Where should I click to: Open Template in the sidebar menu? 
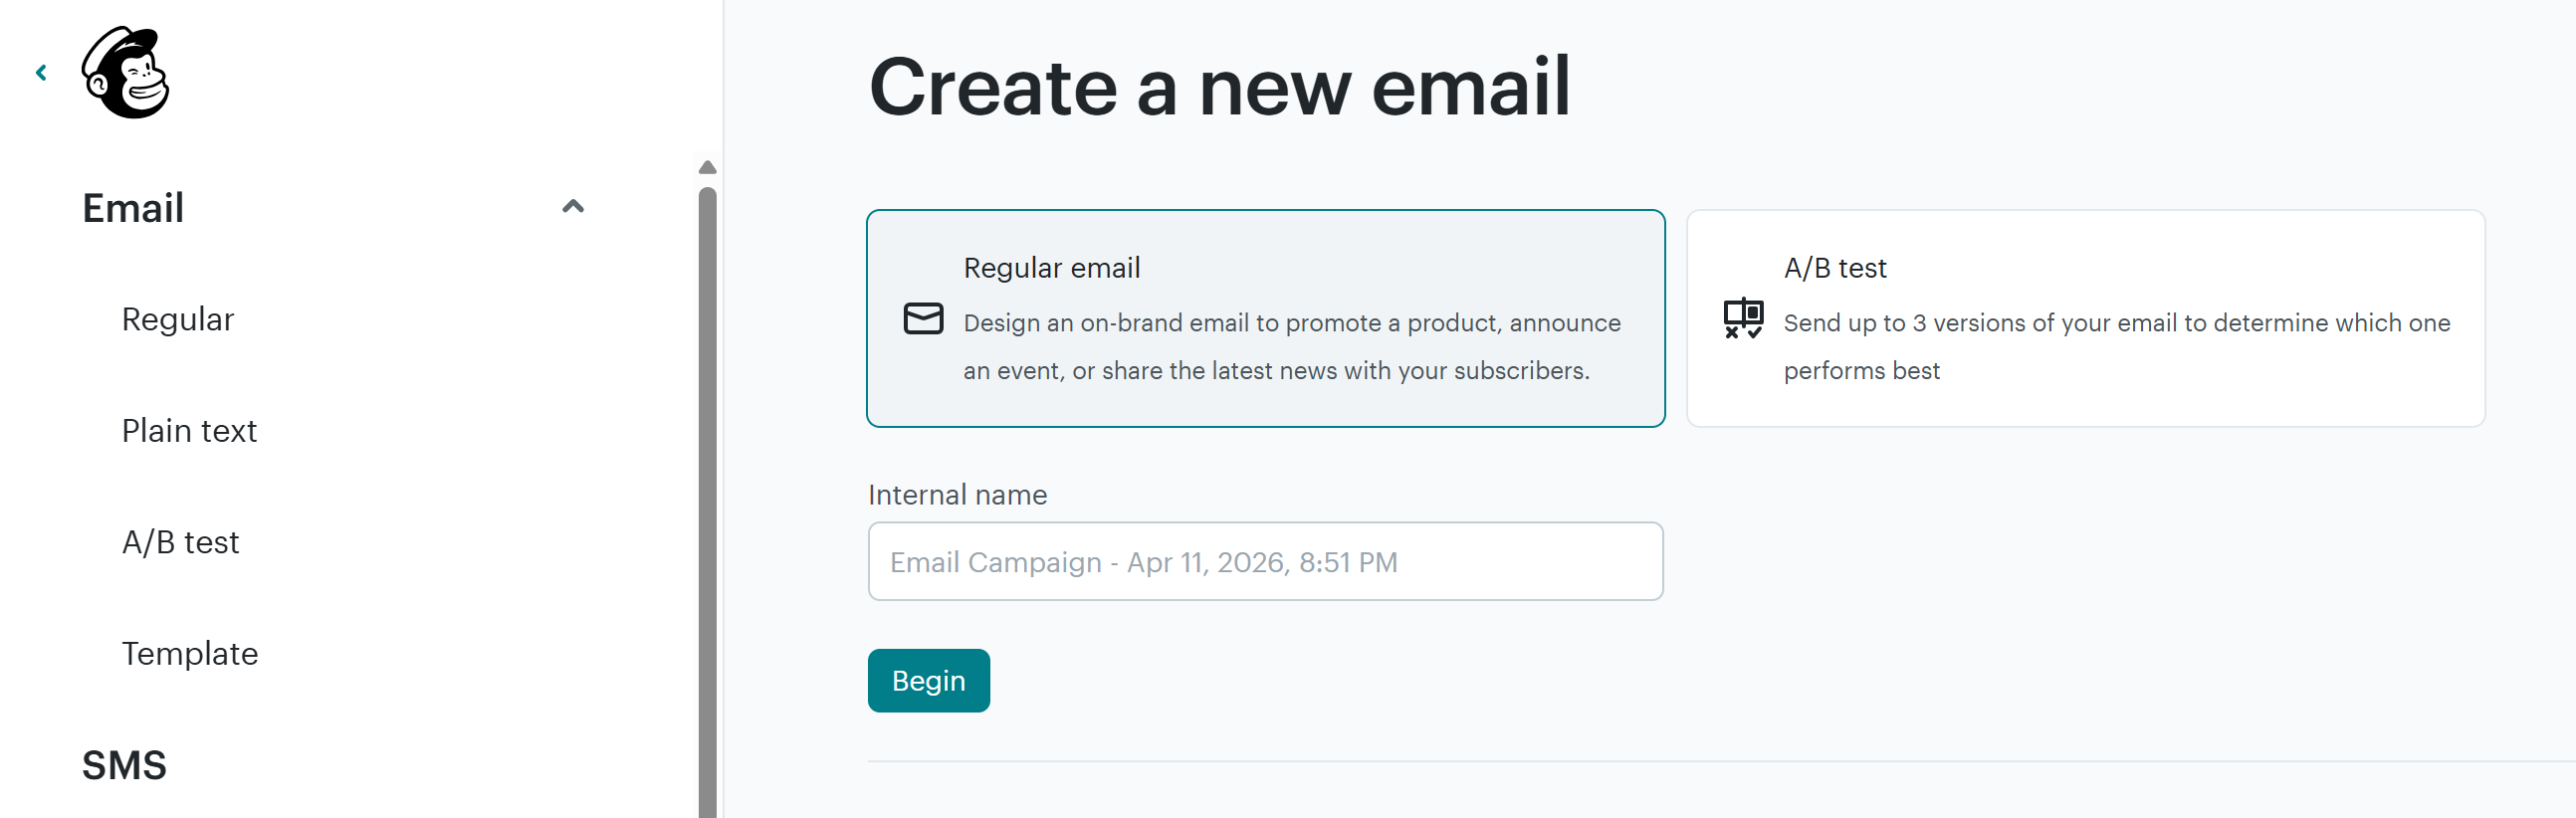[x=189, y=654]
